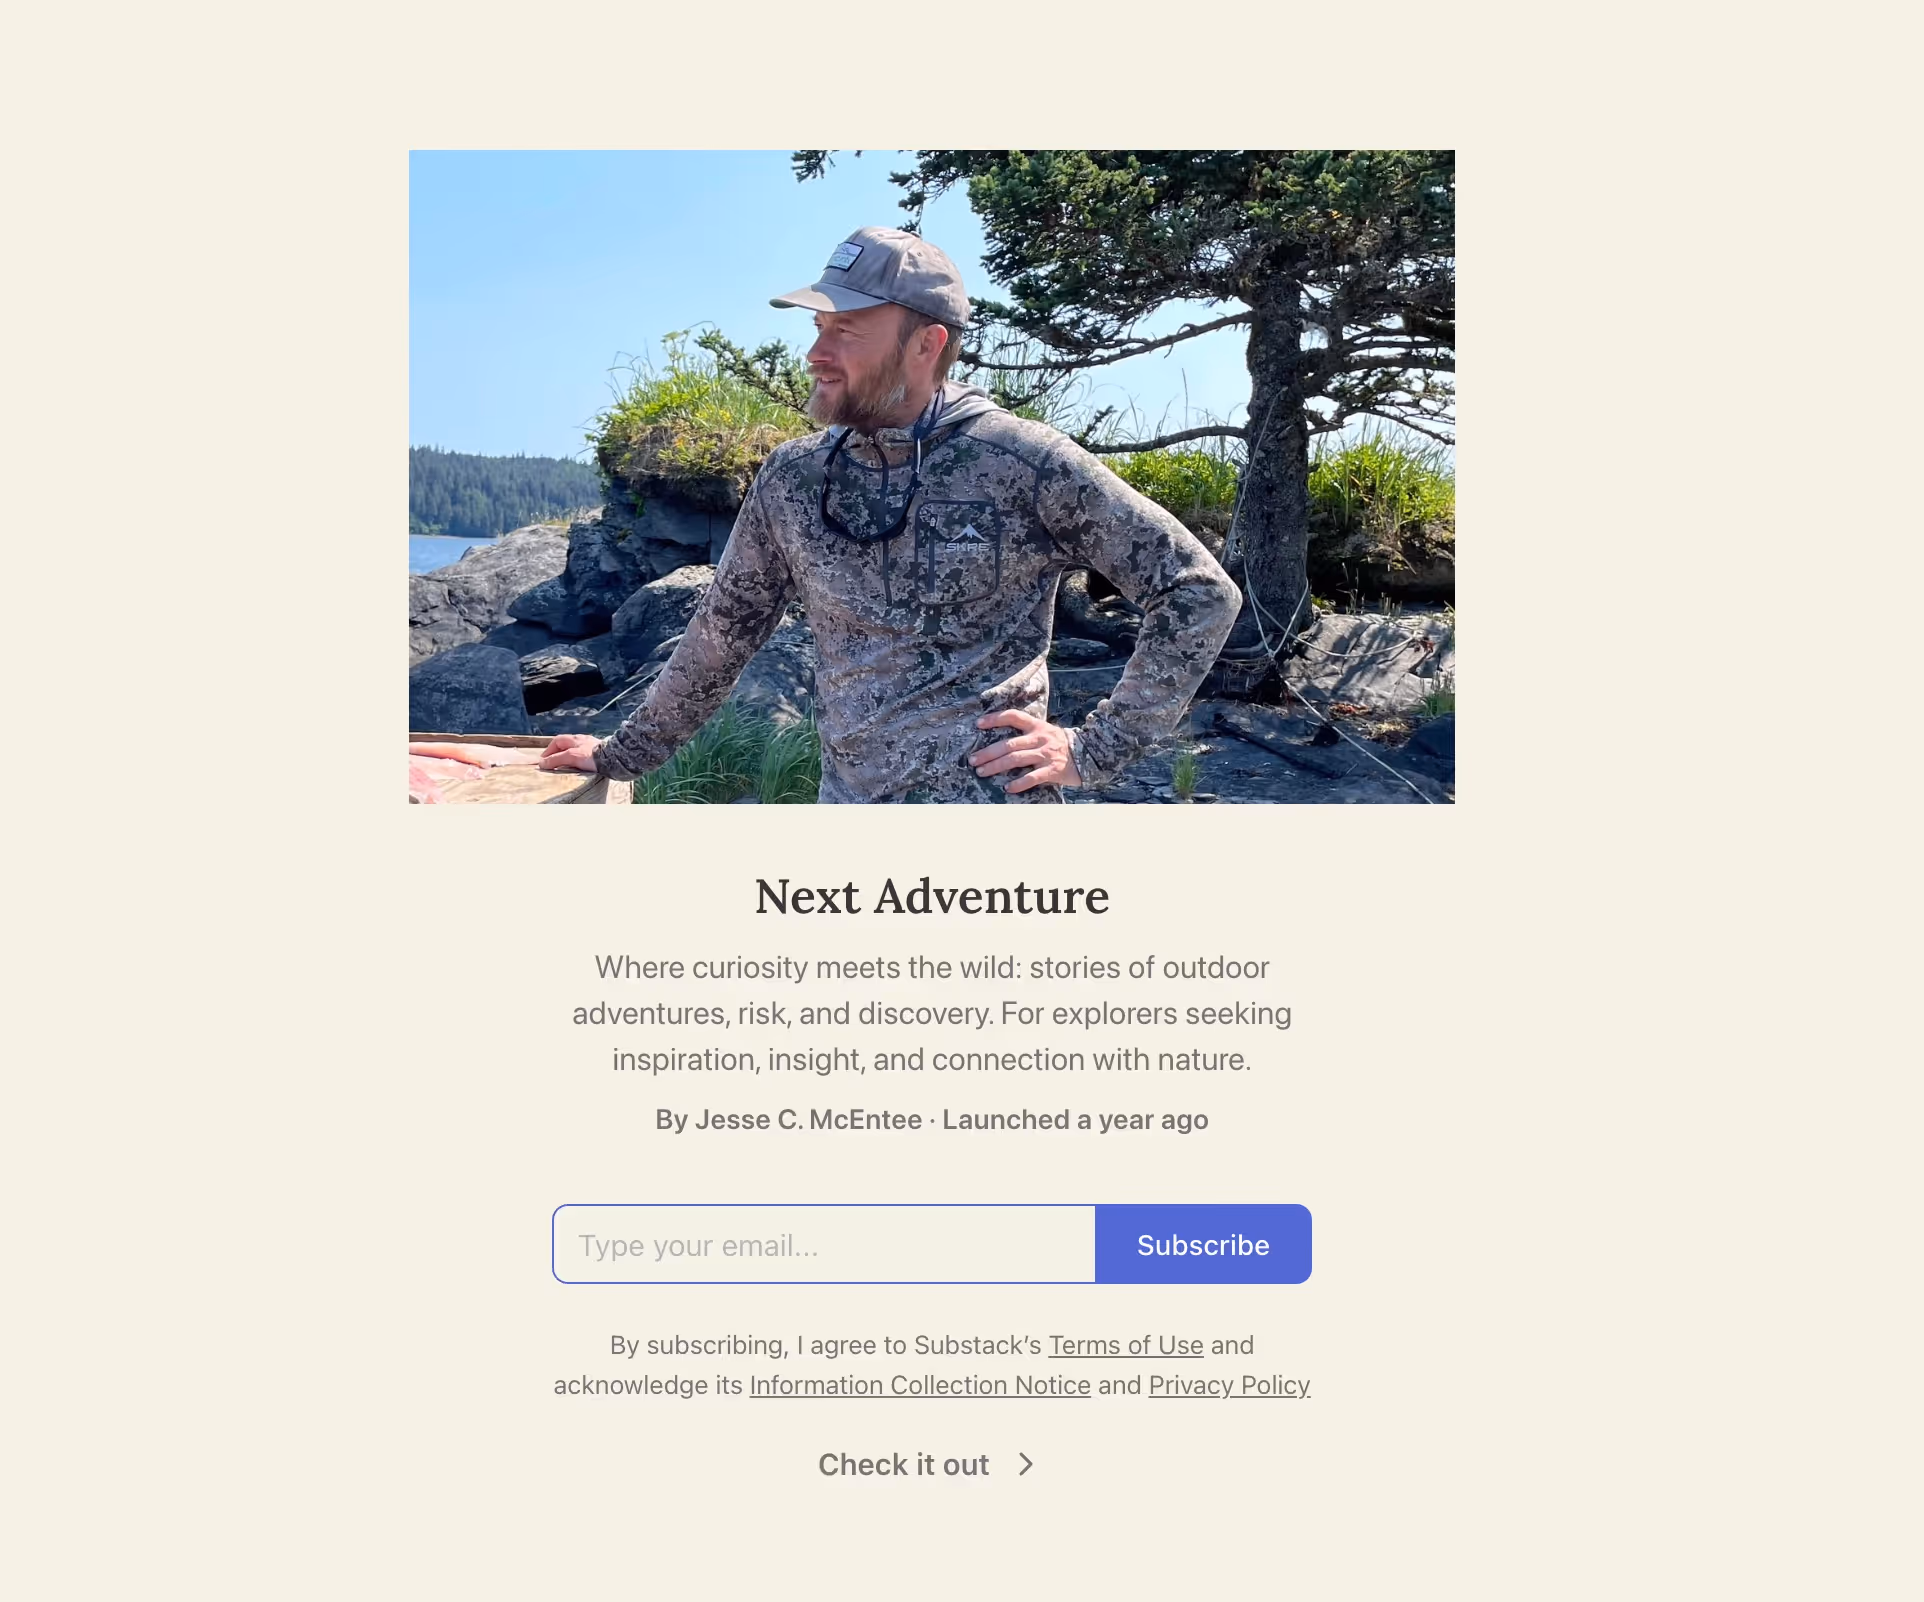Open the Terms of Use link

[1125, 1345]
